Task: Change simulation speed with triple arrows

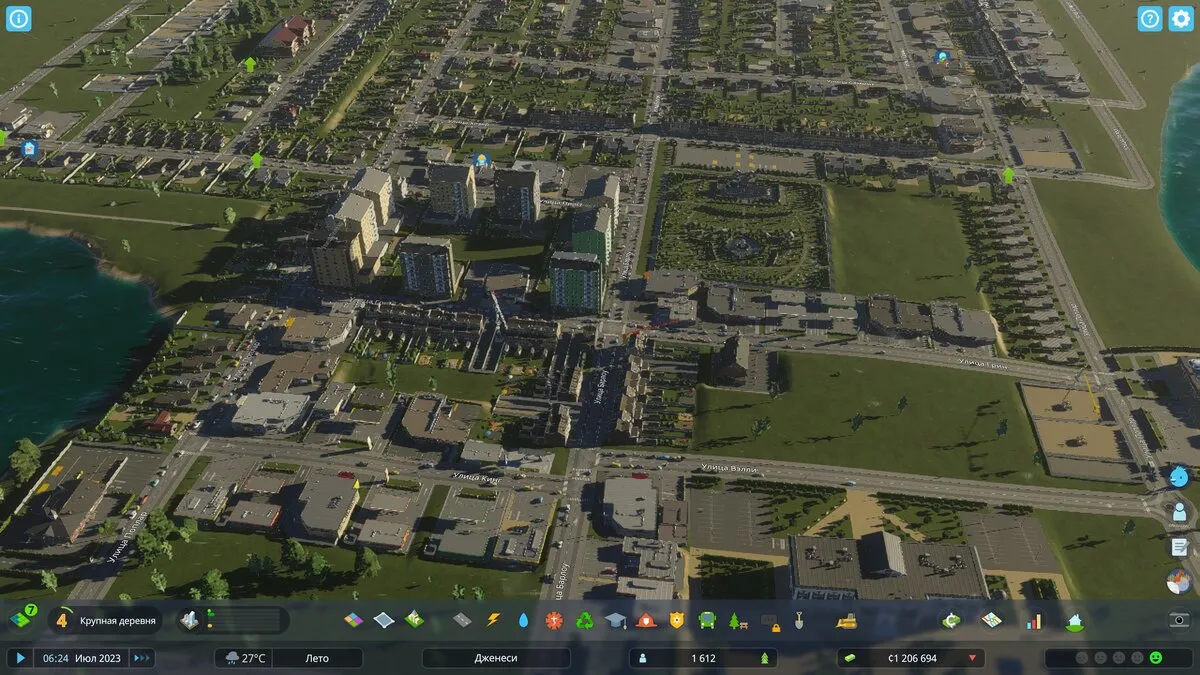Action: [142, 658]
